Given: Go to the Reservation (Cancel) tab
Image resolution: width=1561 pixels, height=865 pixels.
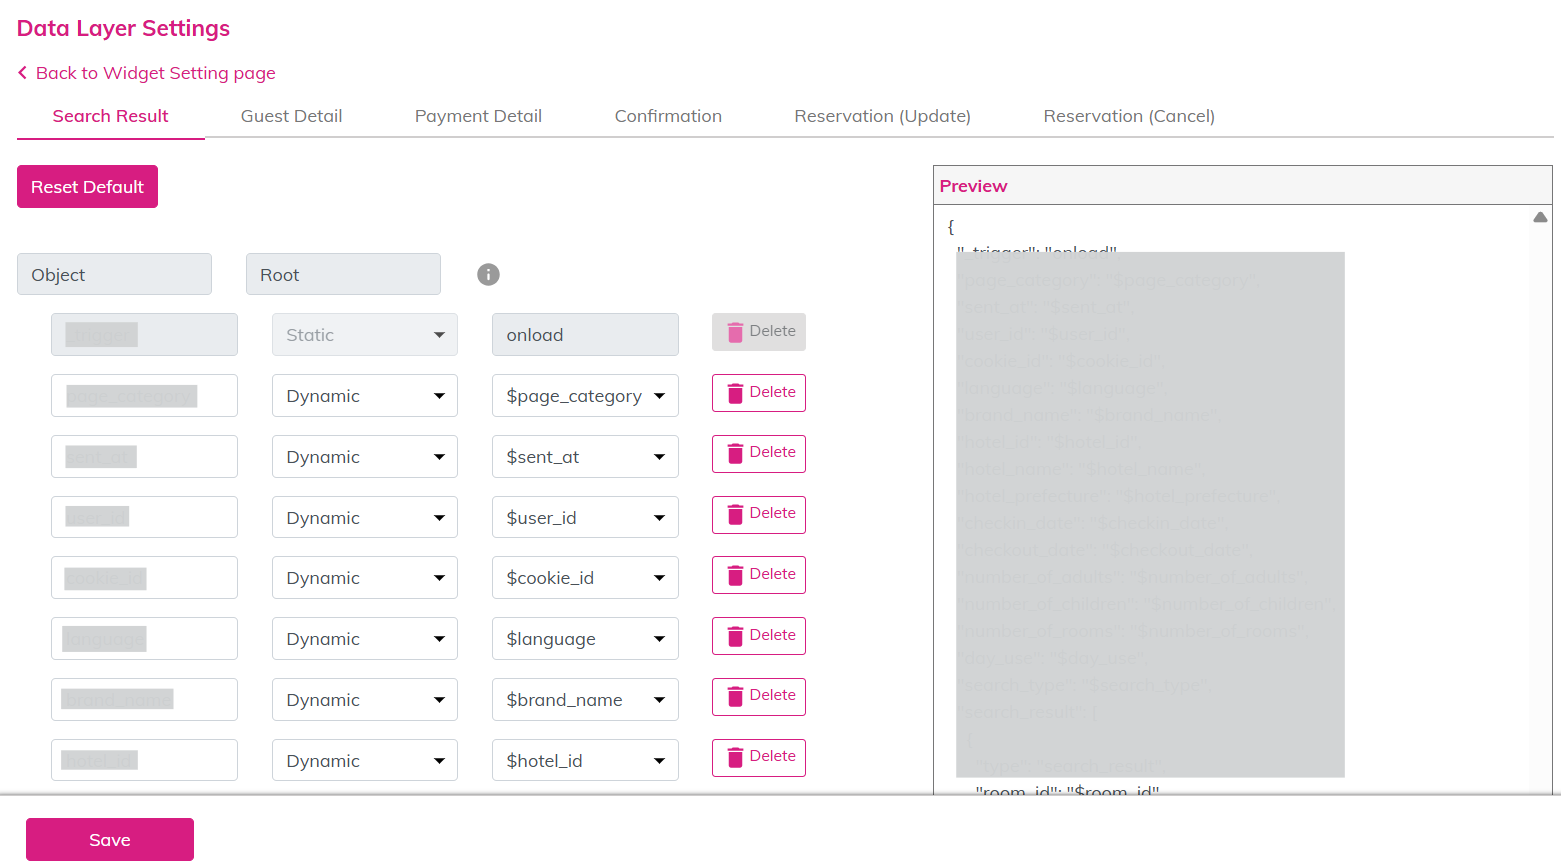Looking at the screenshot, I should (1128, 116).
